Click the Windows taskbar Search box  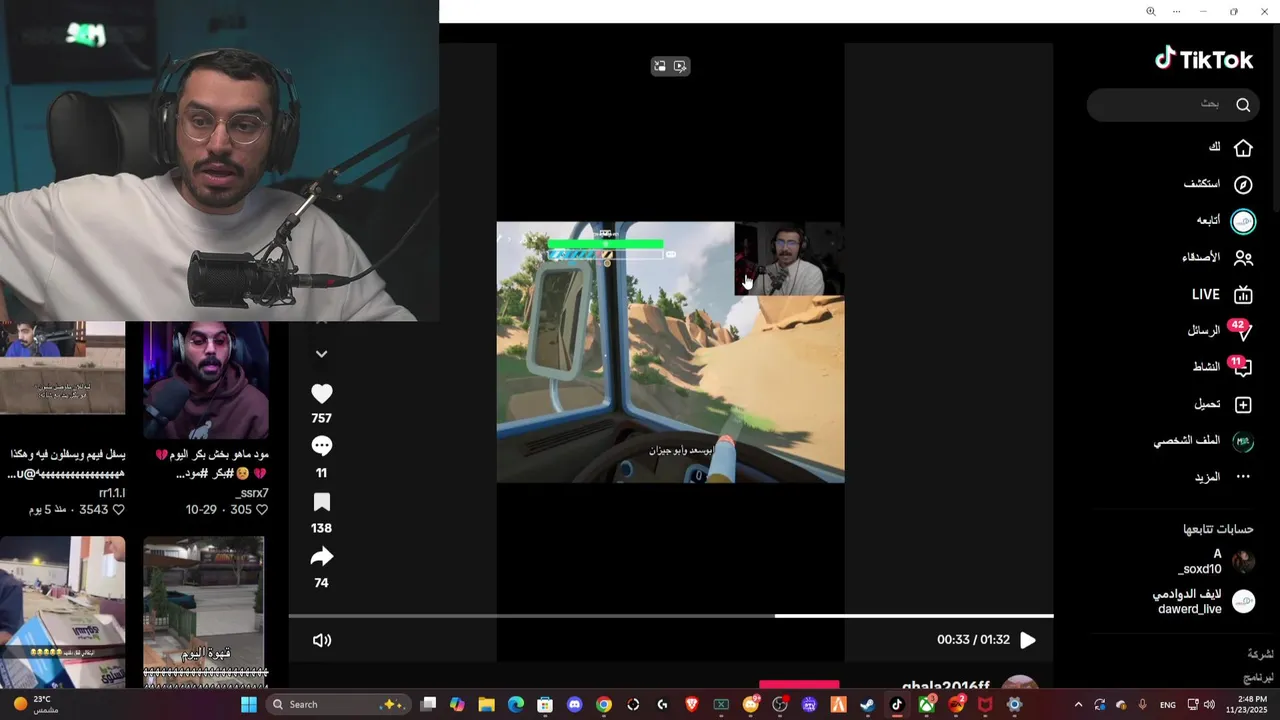coord(338,705)
